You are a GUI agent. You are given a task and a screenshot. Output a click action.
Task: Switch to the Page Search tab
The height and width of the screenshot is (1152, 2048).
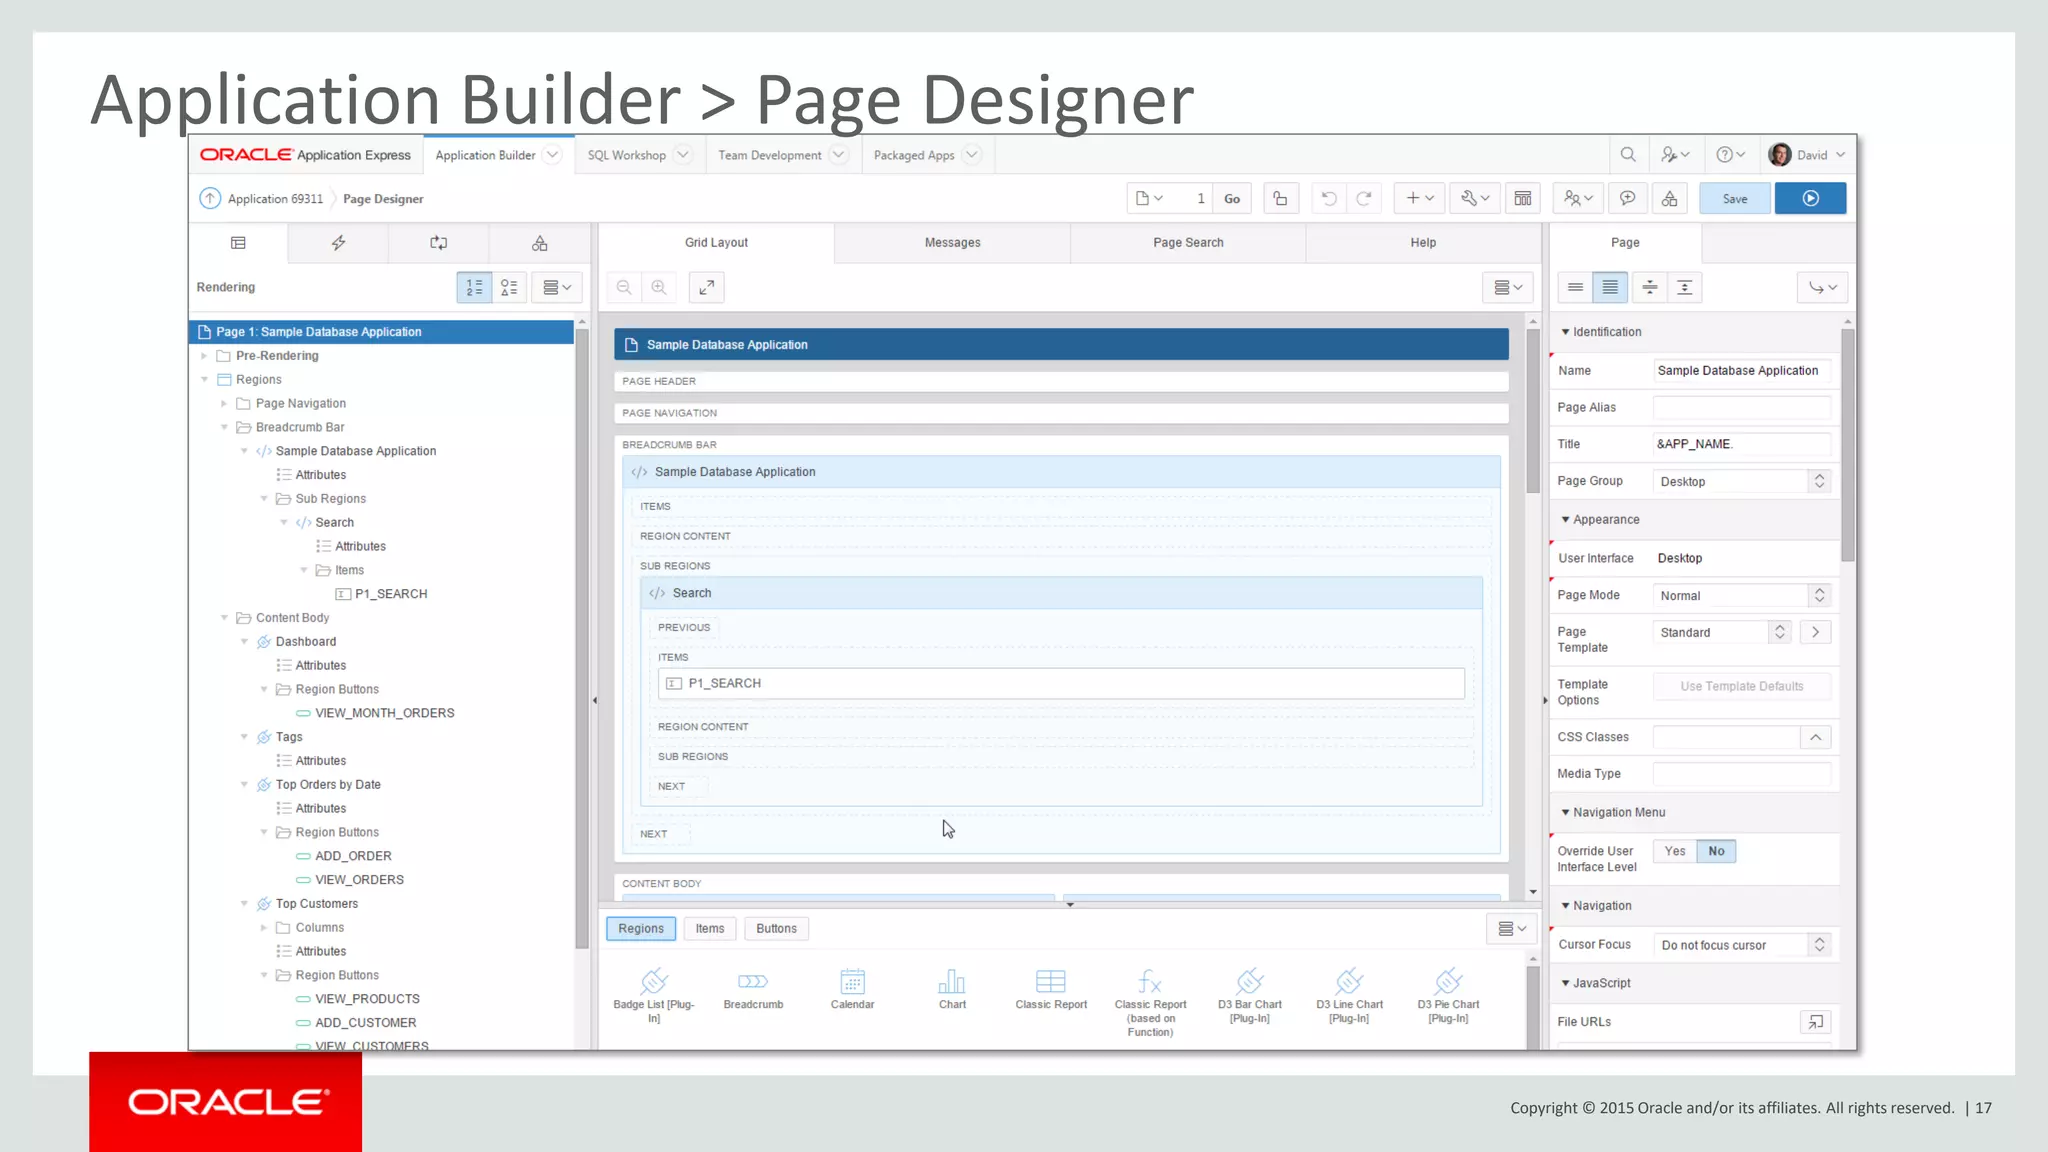coord(1188,243)
